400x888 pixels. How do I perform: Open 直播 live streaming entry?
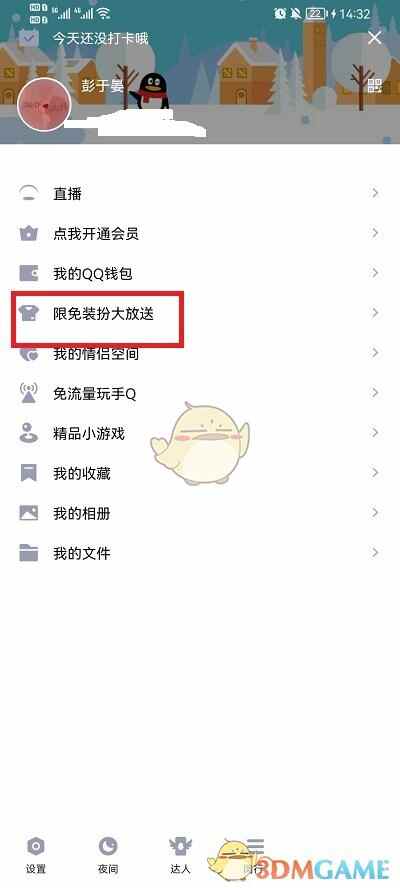200,194
